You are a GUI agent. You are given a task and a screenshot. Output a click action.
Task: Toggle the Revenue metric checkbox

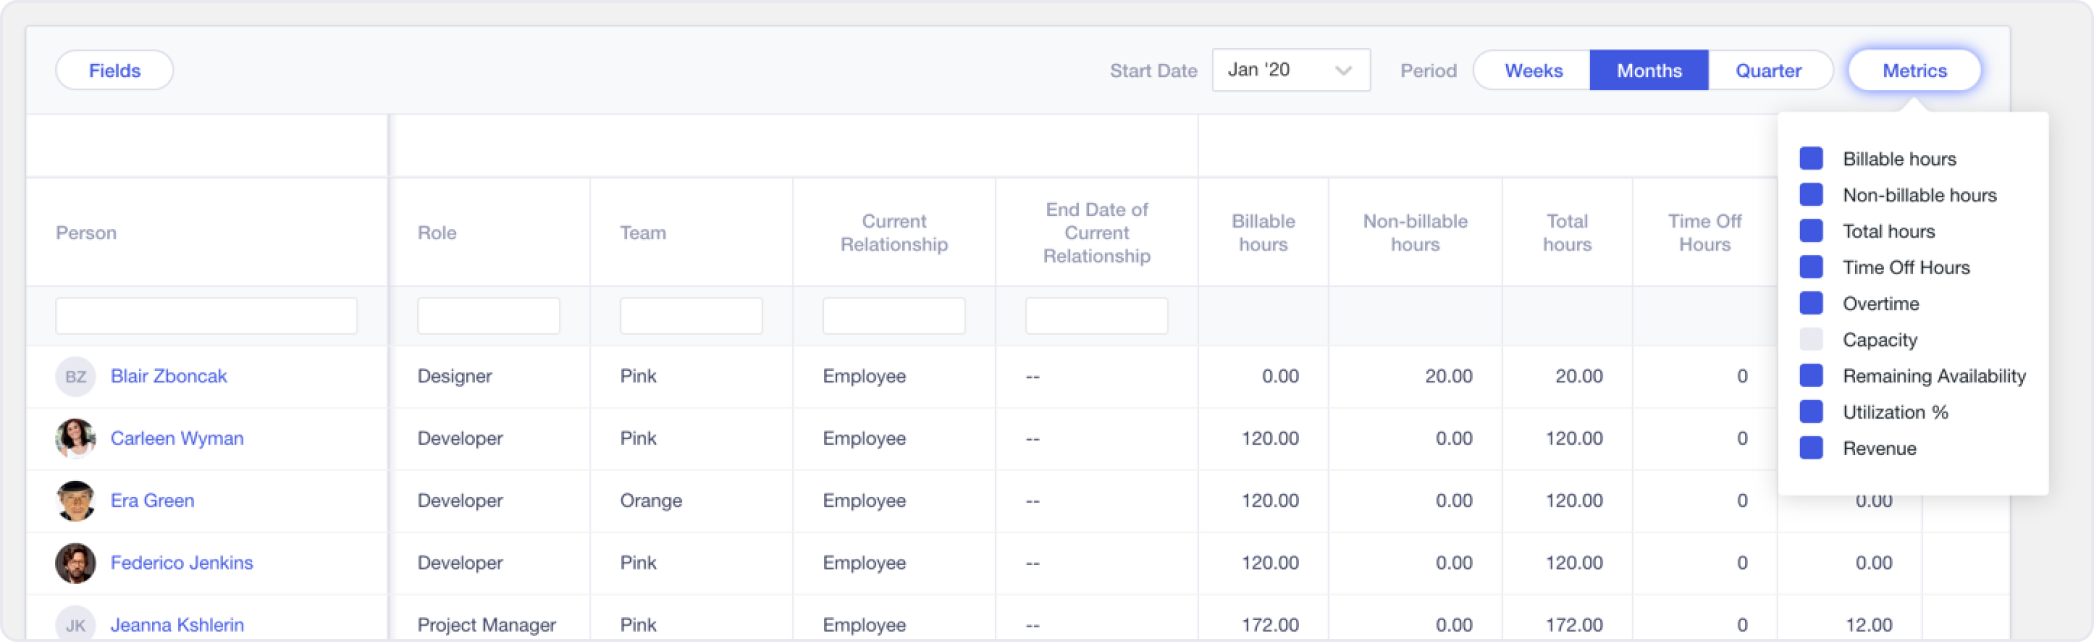[1811, 448]
